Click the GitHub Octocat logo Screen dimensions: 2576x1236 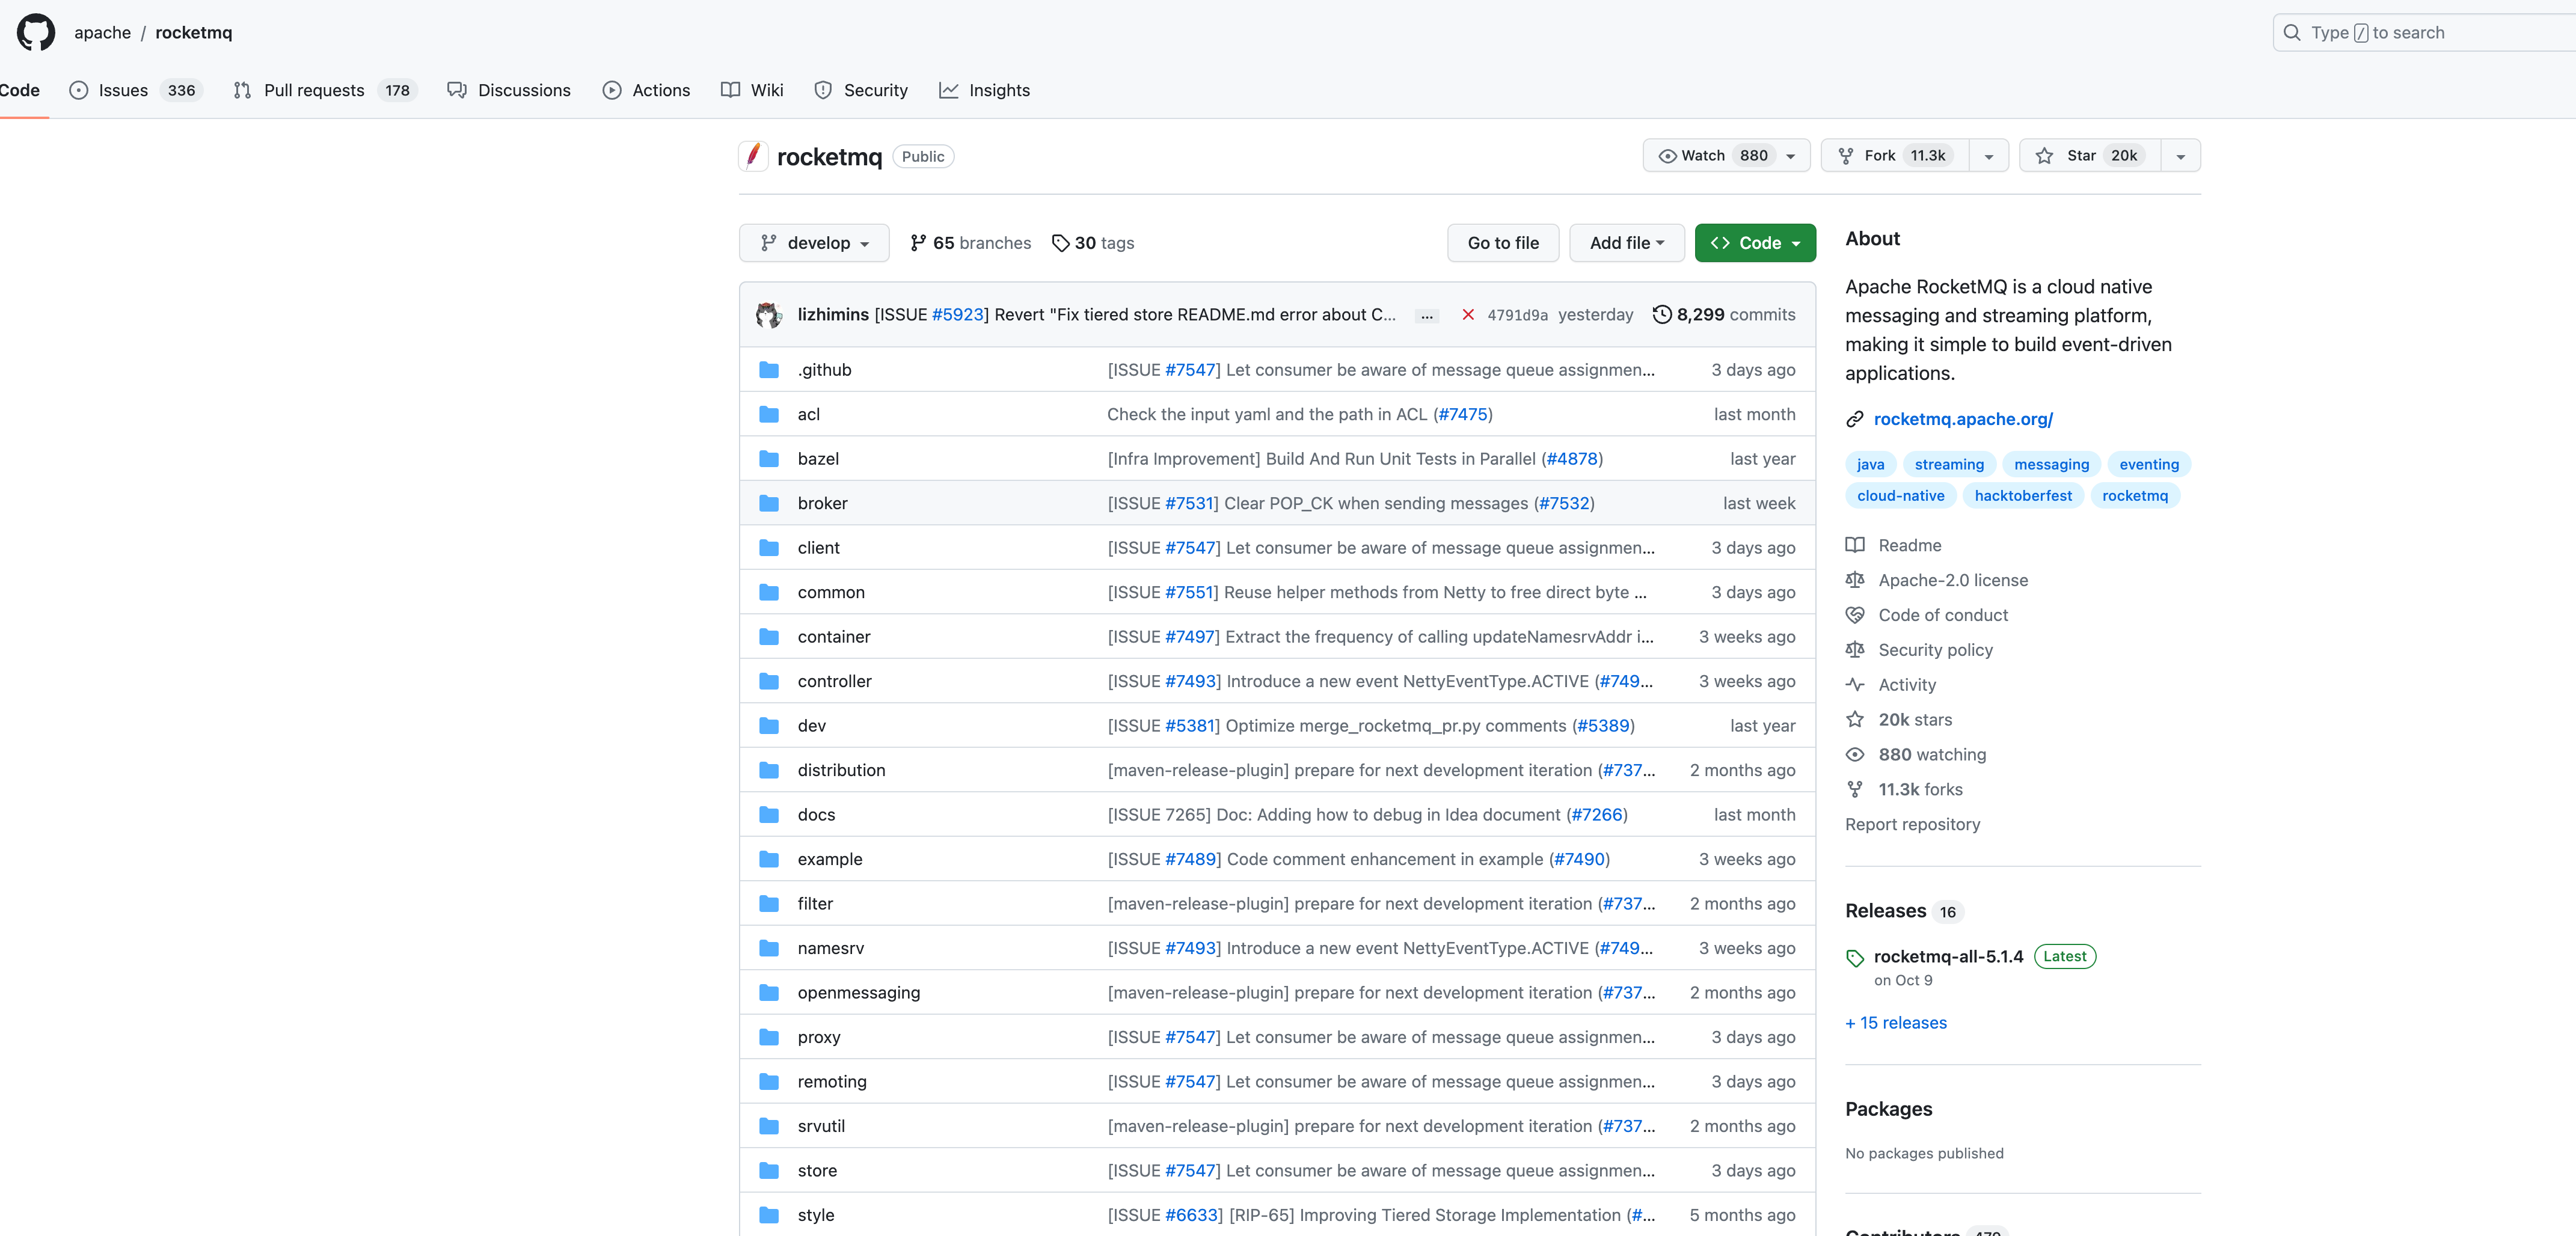(x=36, y=32)
